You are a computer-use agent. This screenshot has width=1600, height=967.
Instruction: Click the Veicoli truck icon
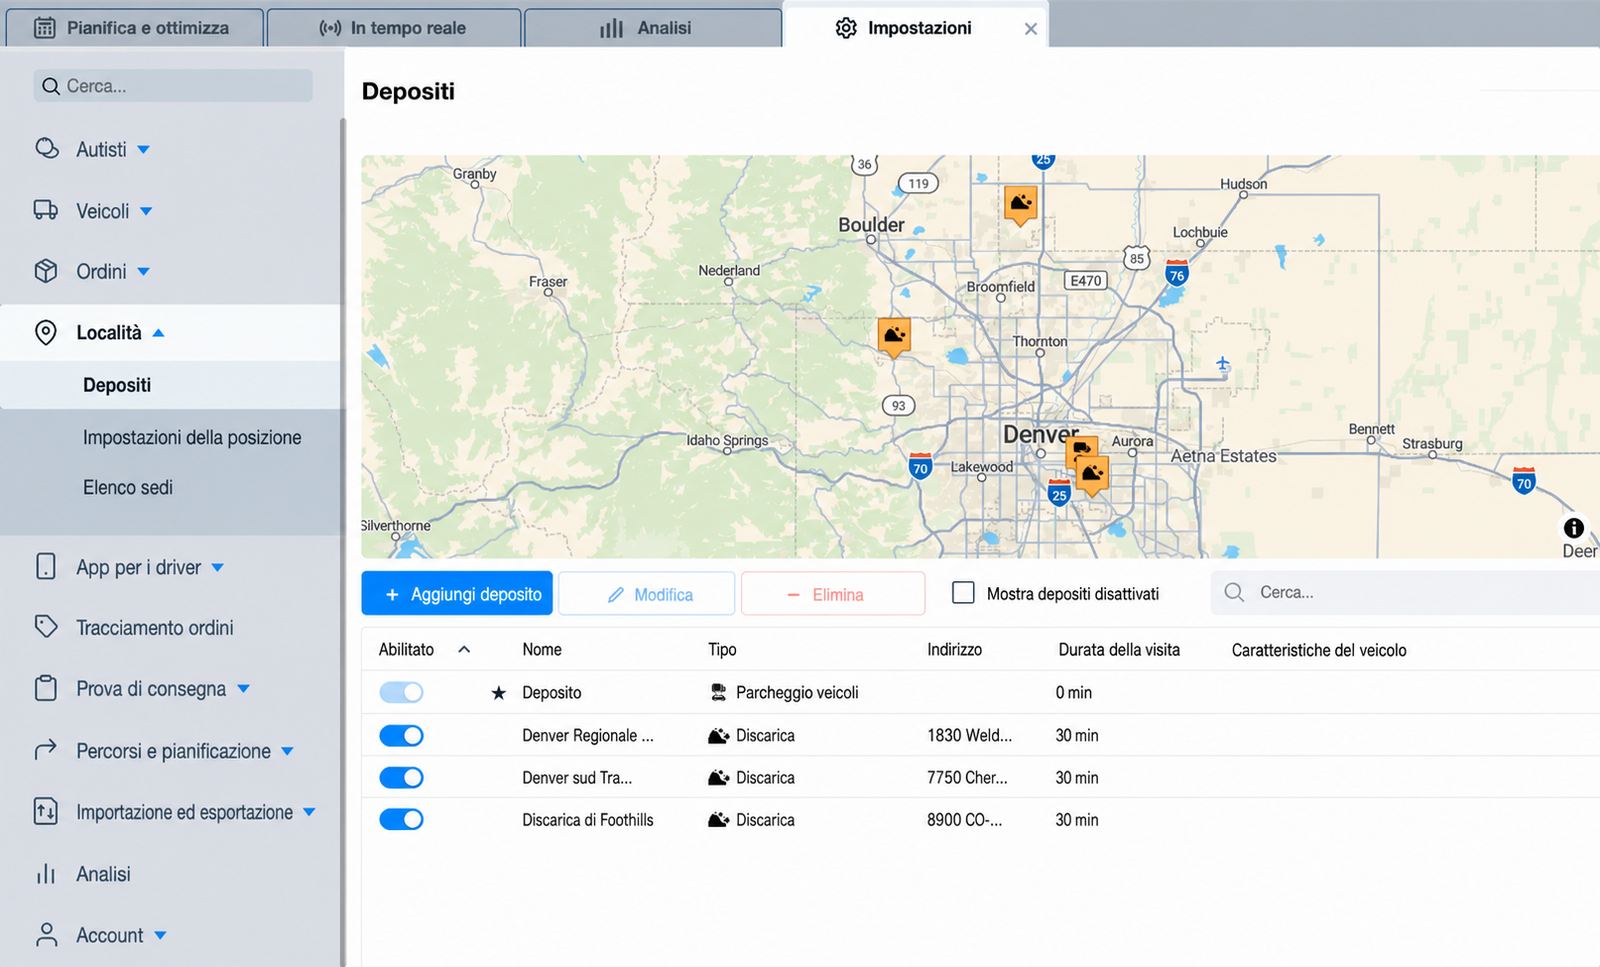pos(46,210)
